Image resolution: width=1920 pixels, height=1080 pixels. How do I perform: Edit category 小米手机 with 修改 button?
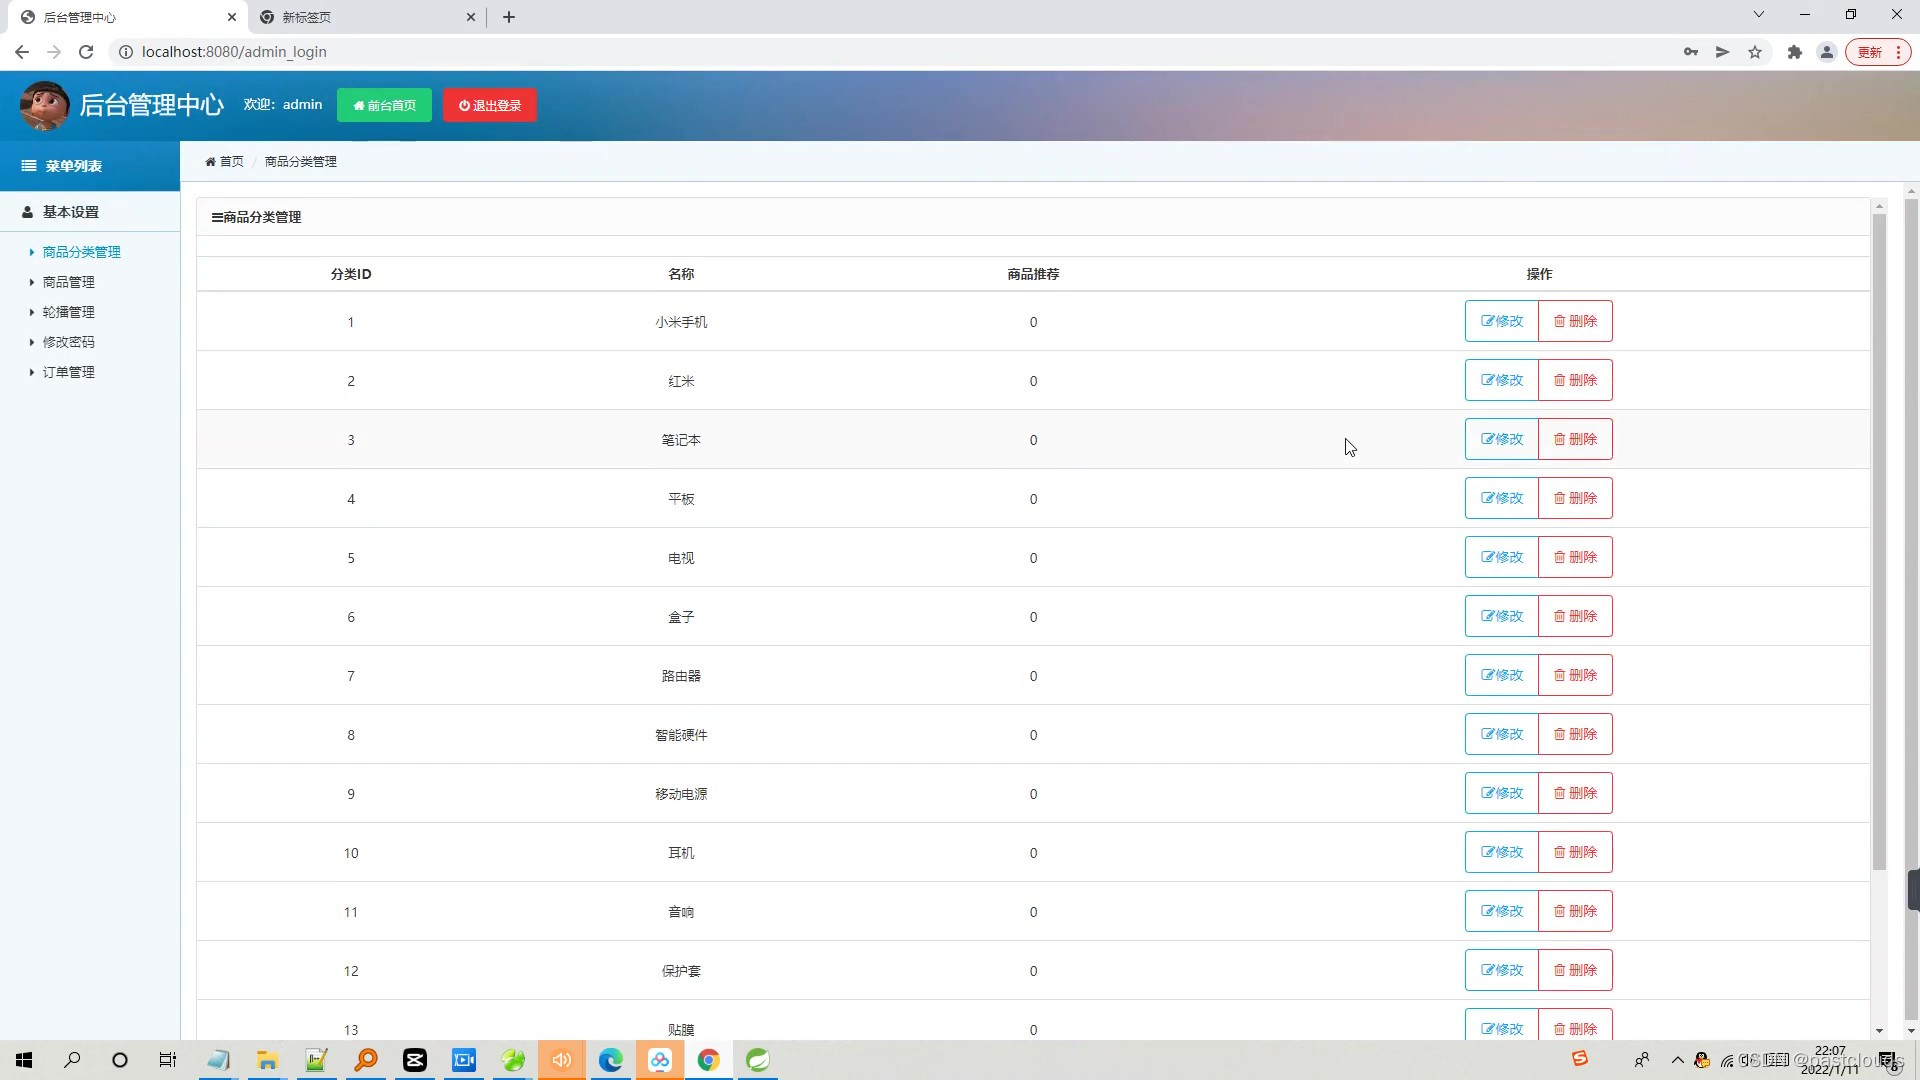1501,321
